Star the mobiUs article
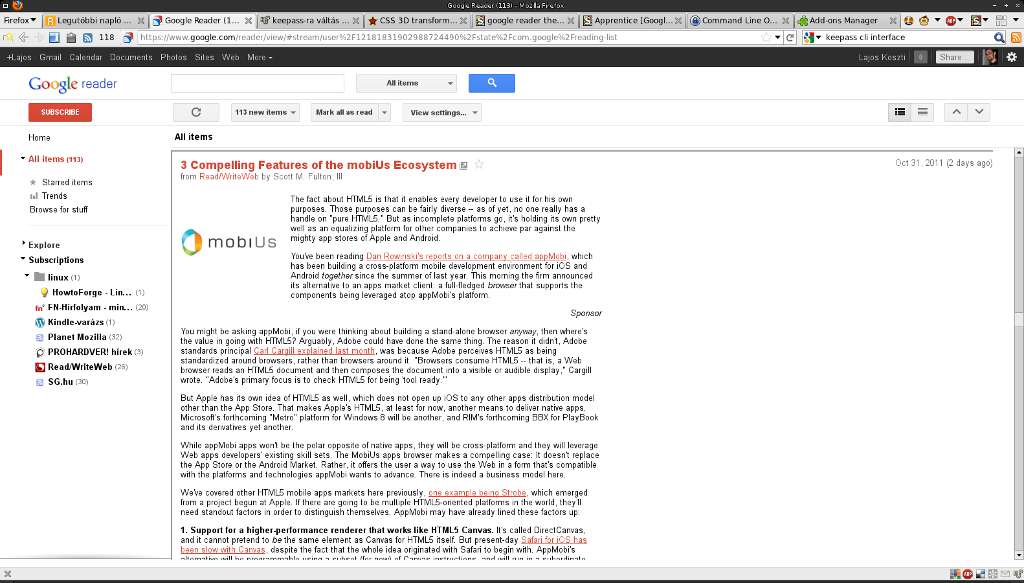The image size is (1024, 583). [479, 164]
